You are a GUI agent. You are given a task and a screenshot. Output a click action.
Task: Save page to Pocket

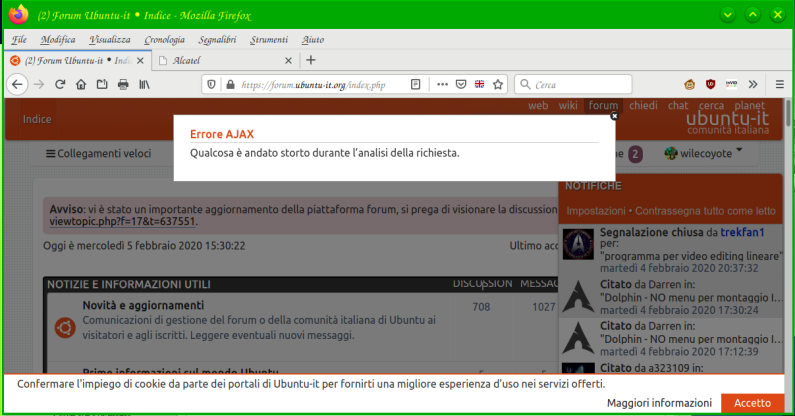[x=461, y=84]
